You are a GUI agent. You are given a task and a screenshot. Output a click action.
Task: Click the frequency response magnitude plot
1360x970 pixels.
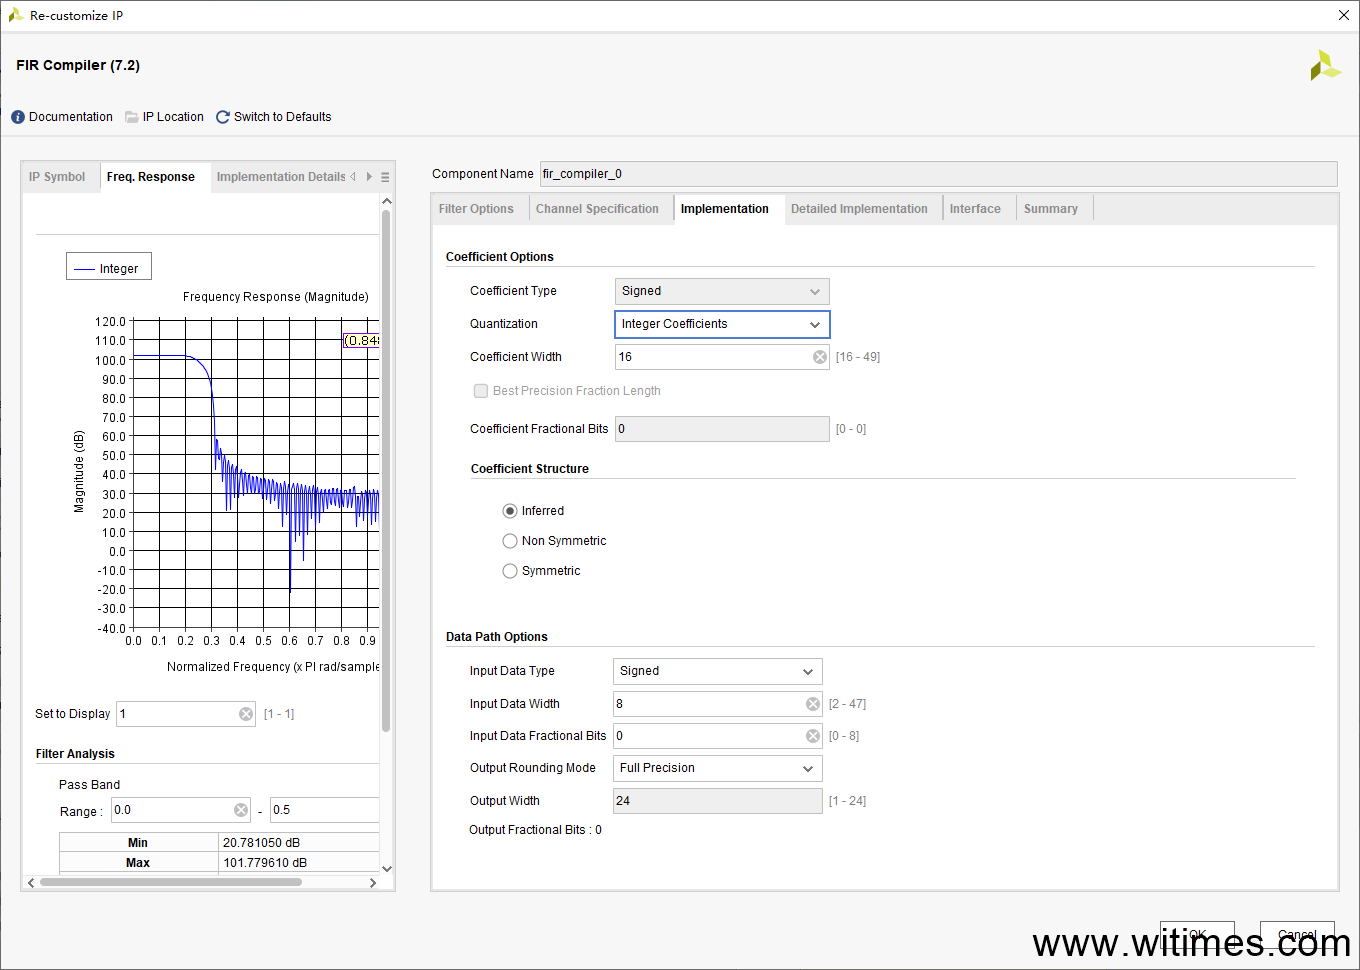pos(256,475)
